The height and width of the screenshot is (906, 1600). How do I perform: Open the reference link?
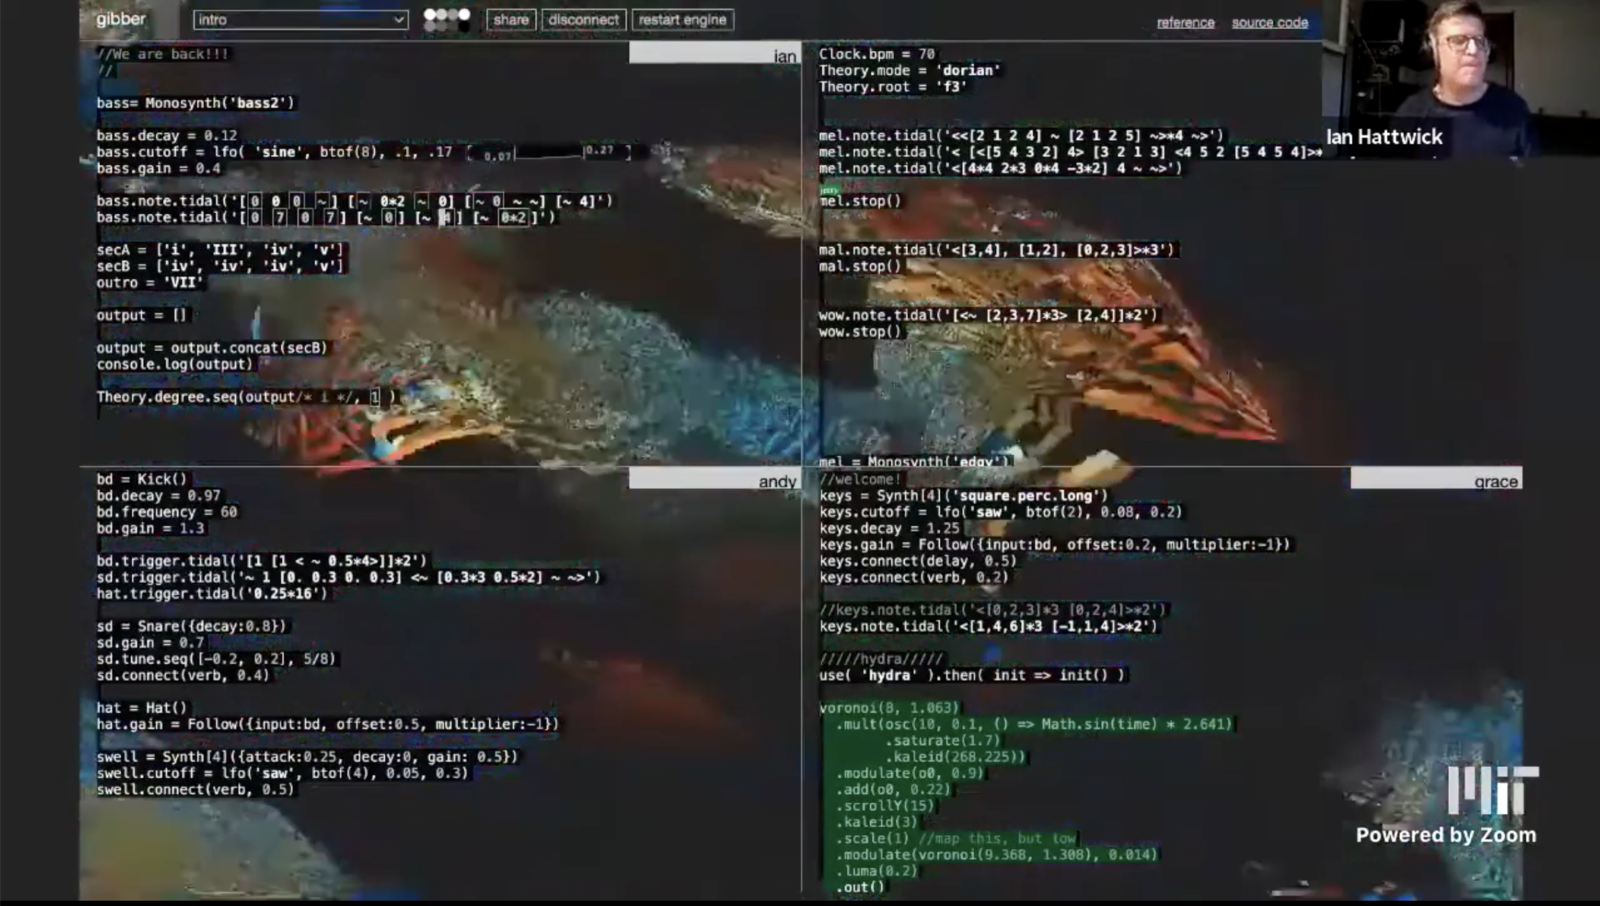[1185, 23]
